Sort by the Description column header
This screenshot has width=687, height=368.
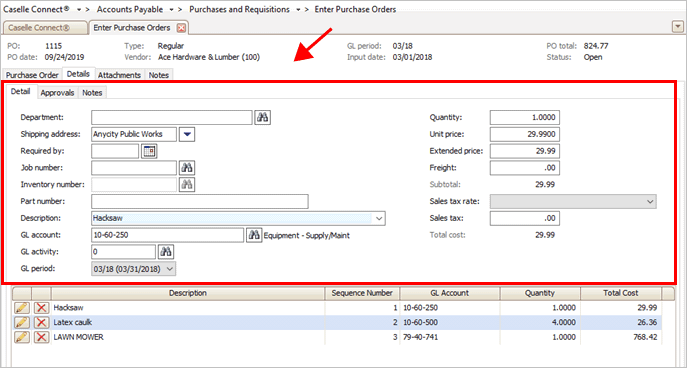pyautogui.click(x=188, y=293)
